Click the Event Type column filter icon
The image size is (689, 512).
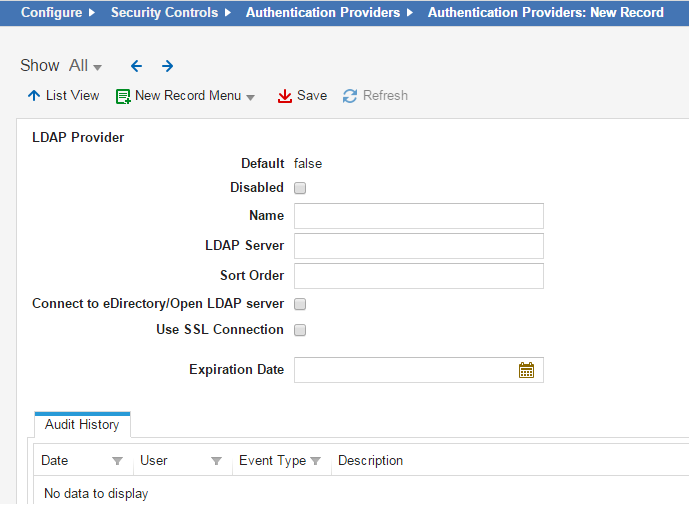pos(315,461)
